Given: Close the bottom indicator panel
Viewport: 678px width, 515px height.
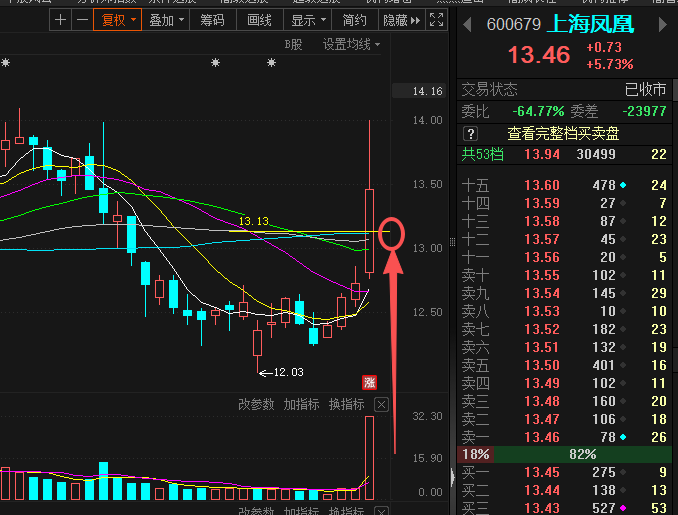Looking at the screenshot, I should coord(381,511).
